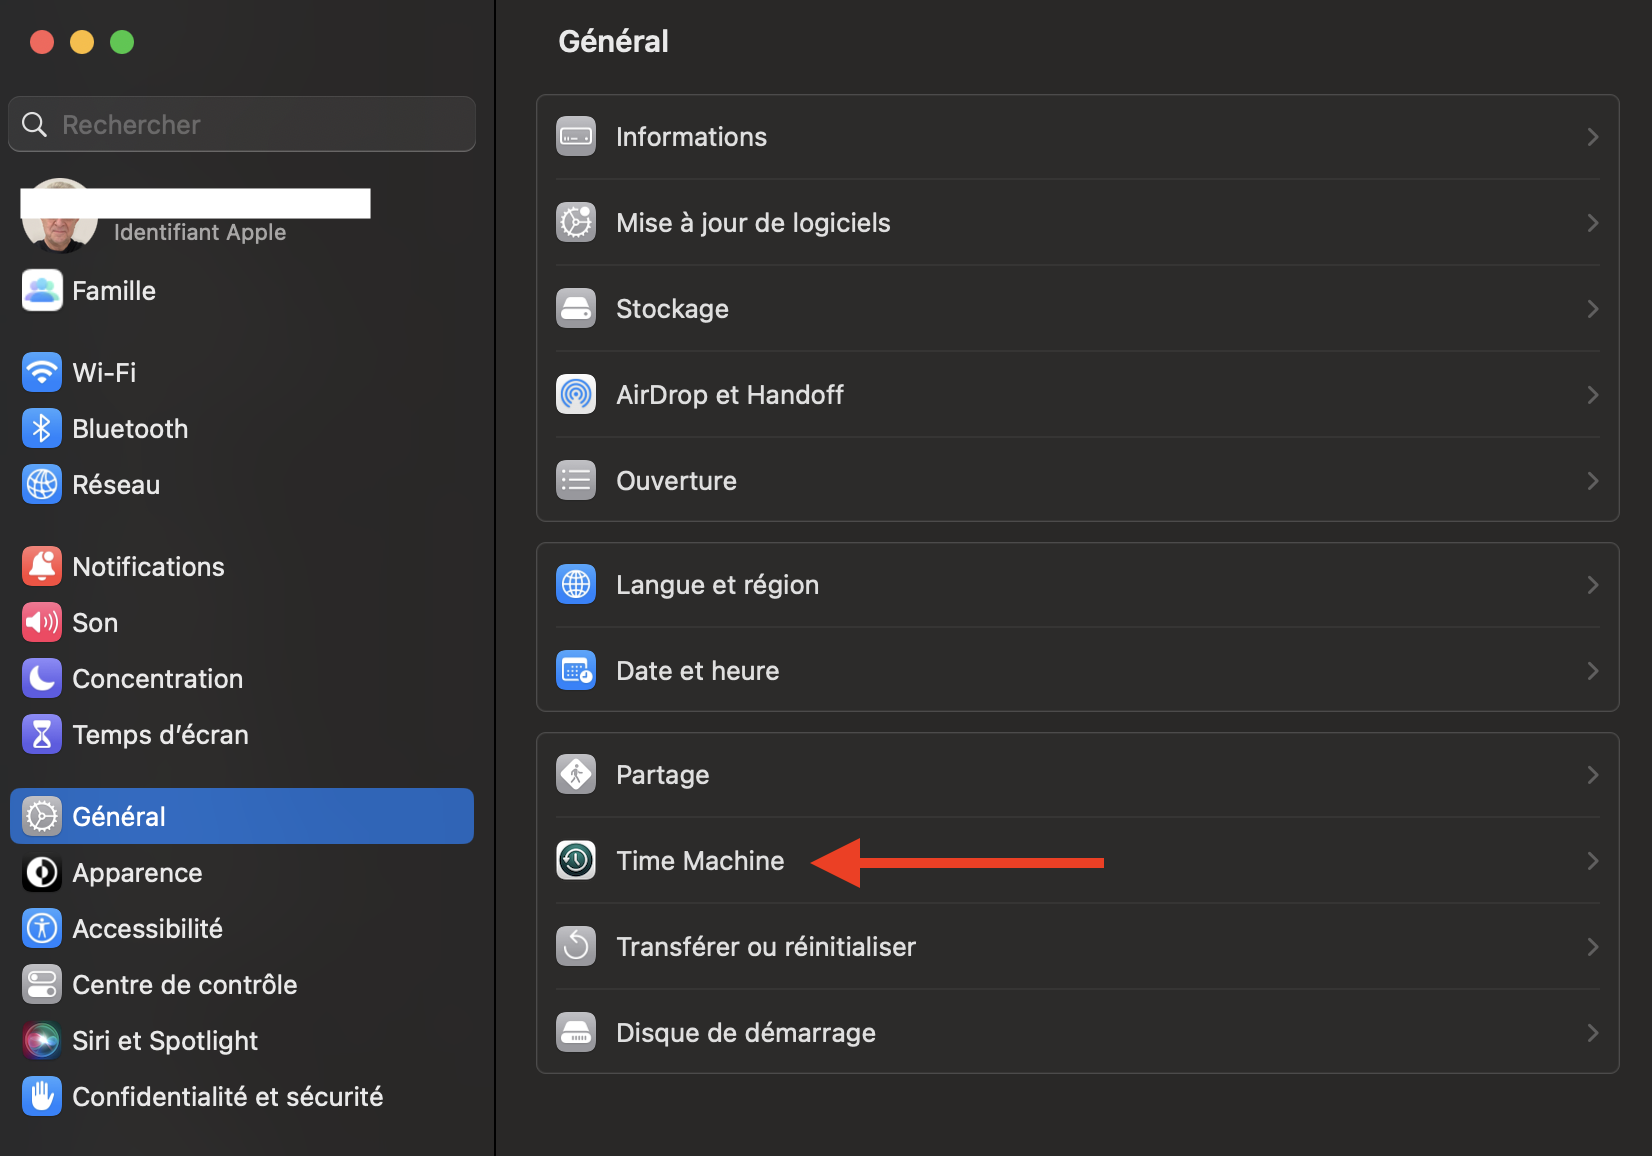Expand the Informations row chevron
1652x1156 pixels.
[x=1592, y=137]
